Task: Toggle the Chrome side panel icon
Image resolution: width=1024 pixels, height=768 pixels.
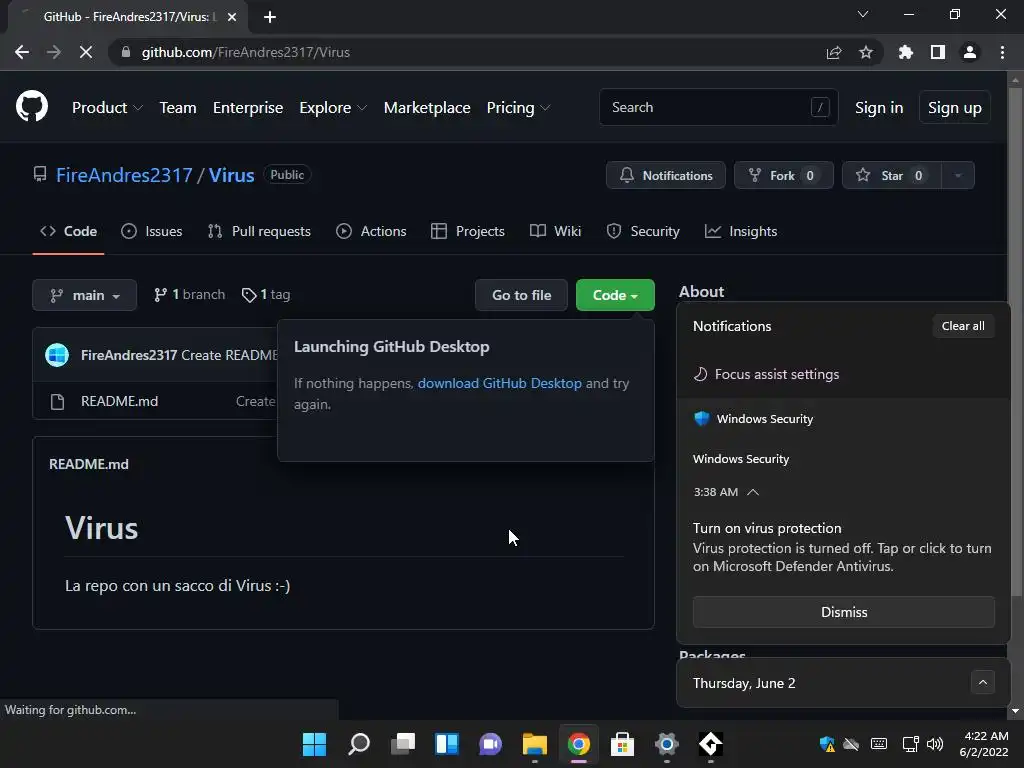Action: pyautogui.click(x=938, y=52)
